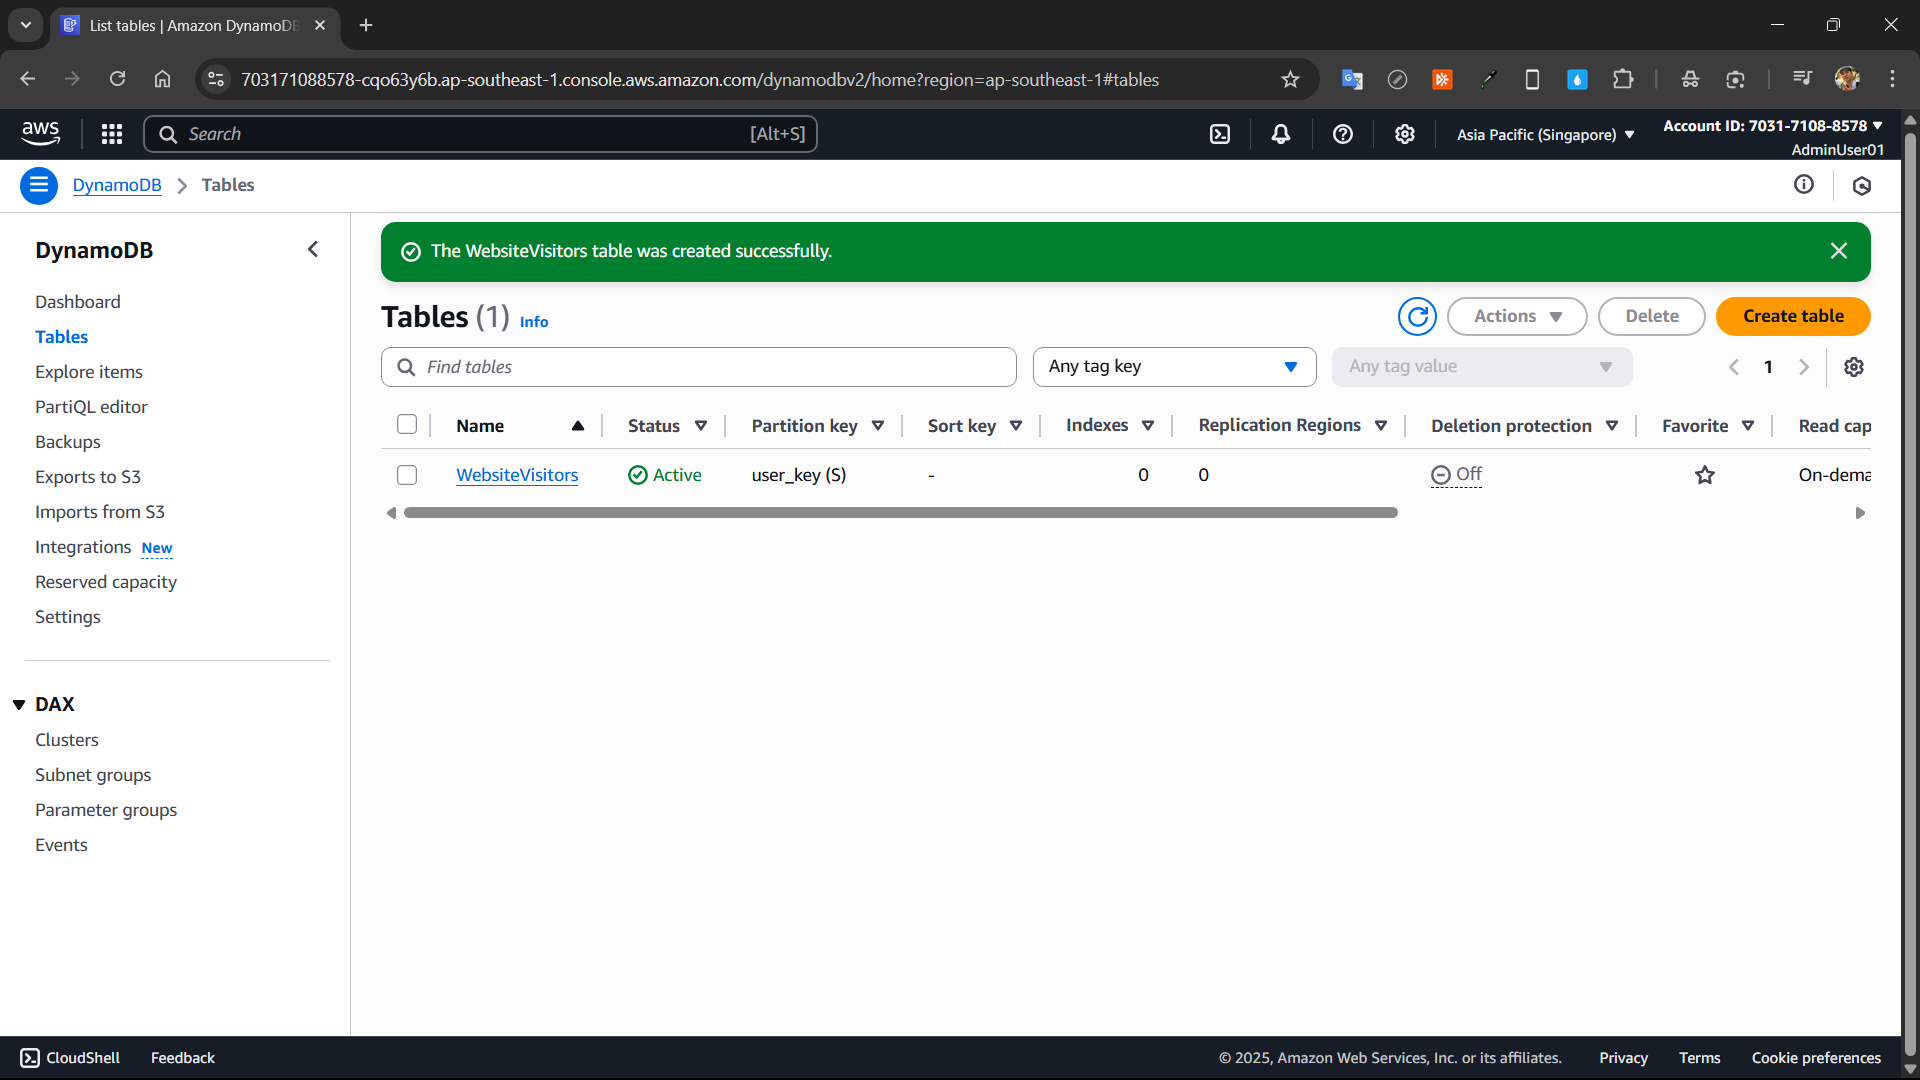The width and height of the screenshot is (1920, 1080).
Task: Focus the AWS global Search box
Action: click(x=480, y=134)
